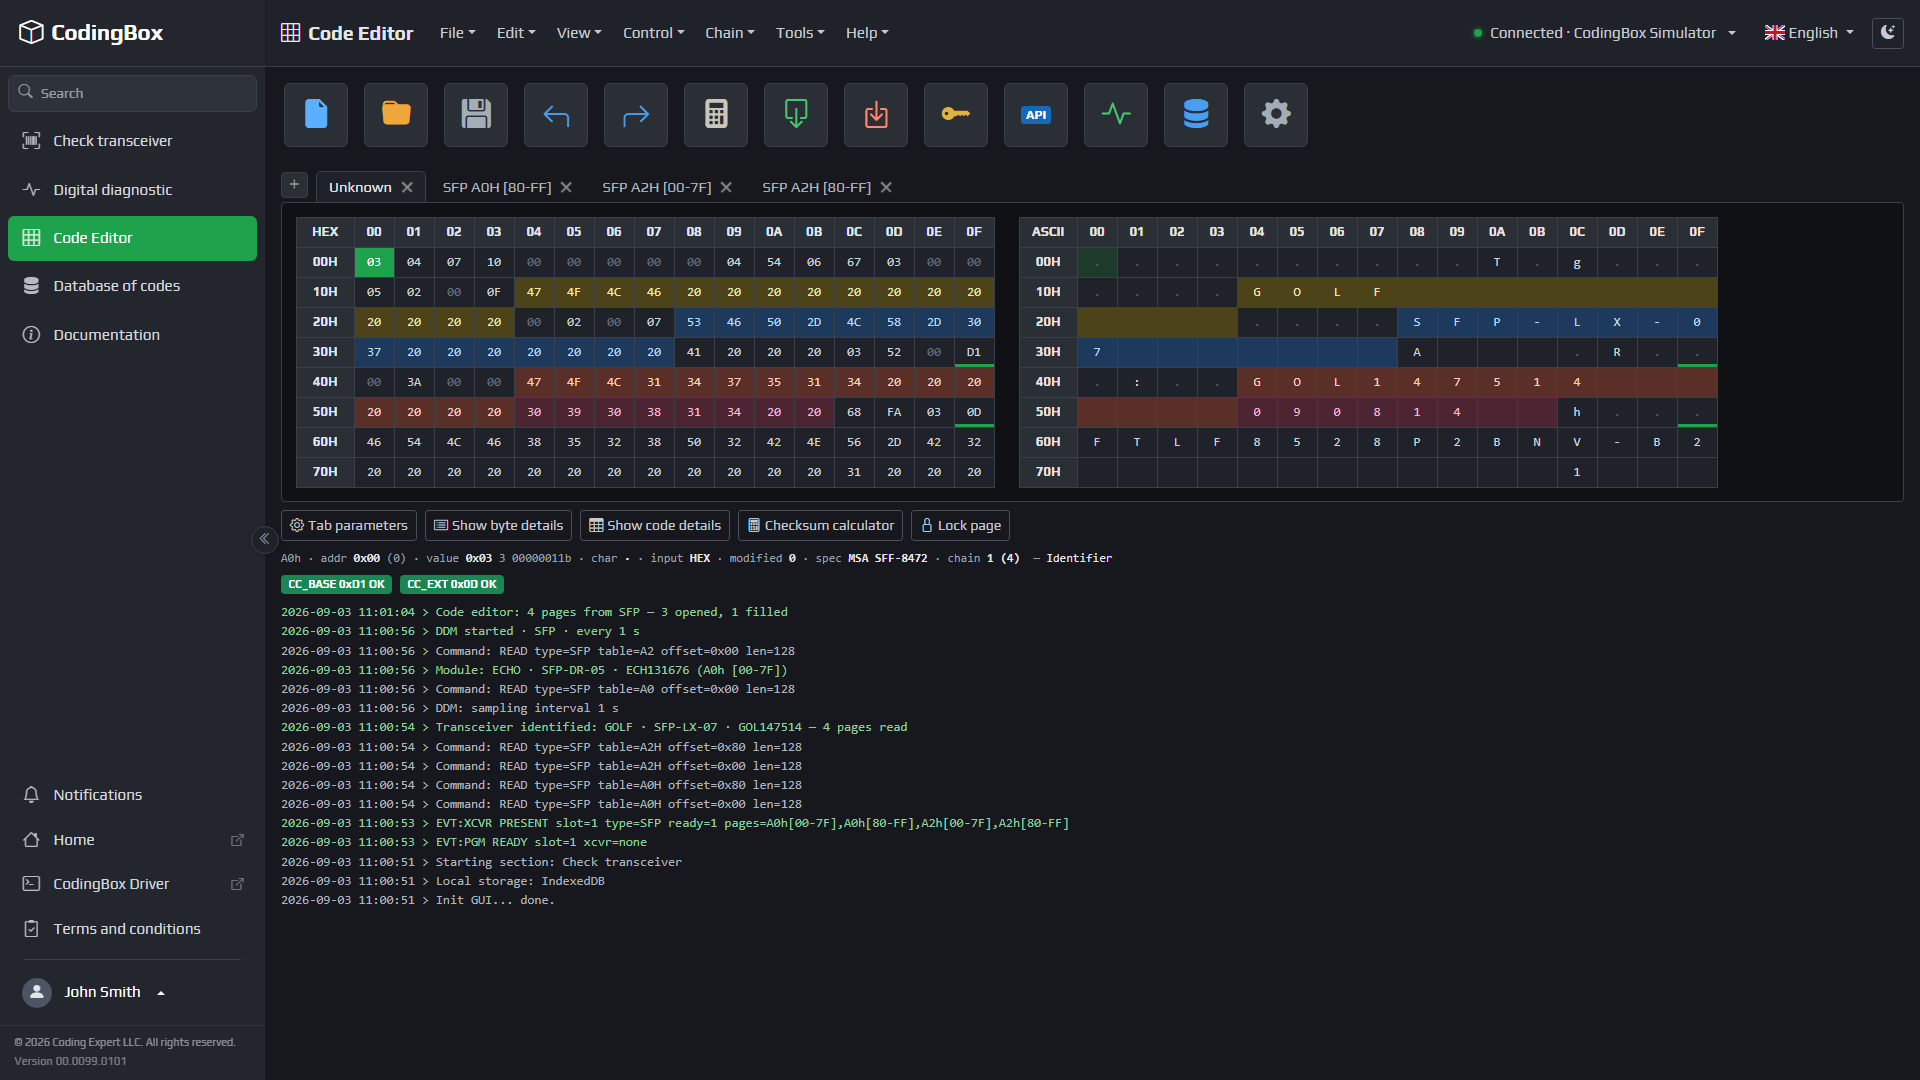Open CodingBox Driver external link
1920x1080 pixels.
pos(132,884)
